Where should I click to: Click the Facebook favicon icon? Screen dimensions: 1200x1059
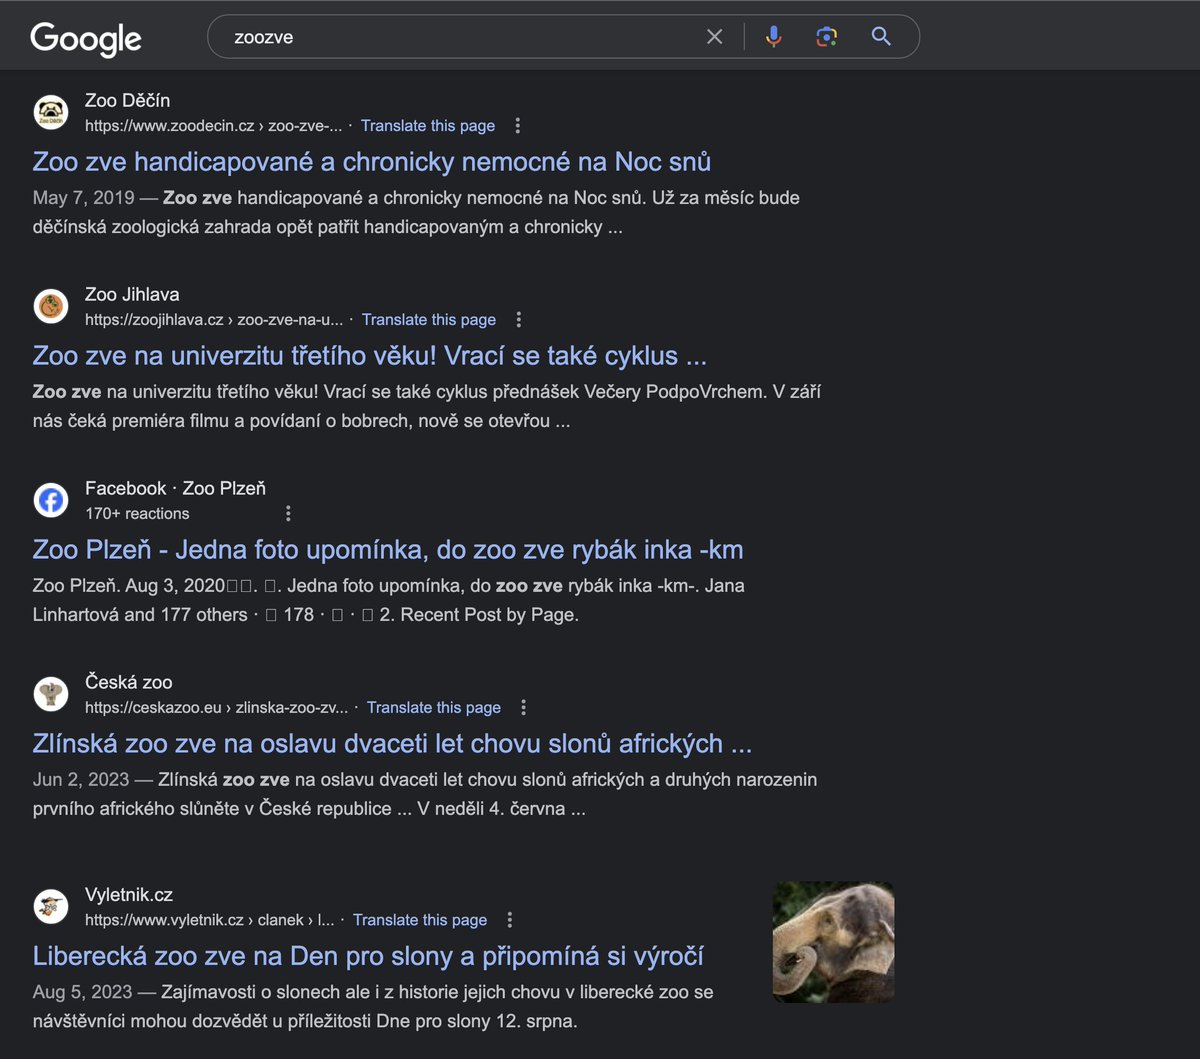pyautogui.click(x=51, y=500)
